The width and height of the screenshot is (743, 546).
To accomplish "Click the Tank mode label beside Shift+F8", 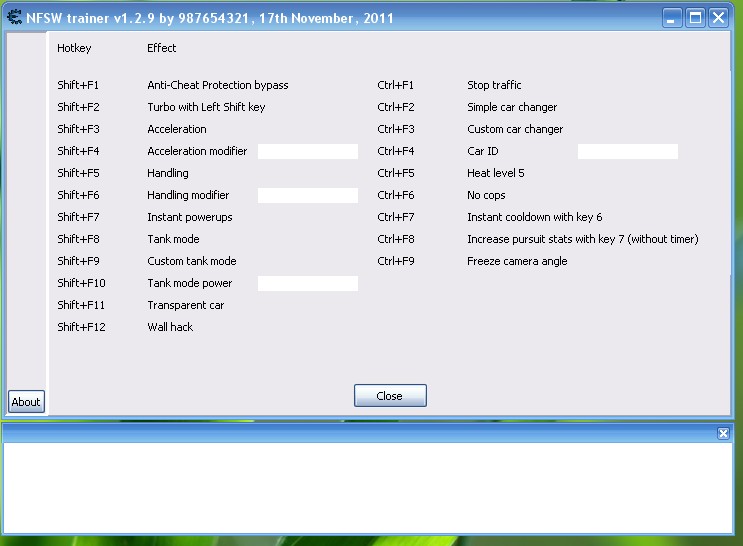I will (x=173, y=239).
